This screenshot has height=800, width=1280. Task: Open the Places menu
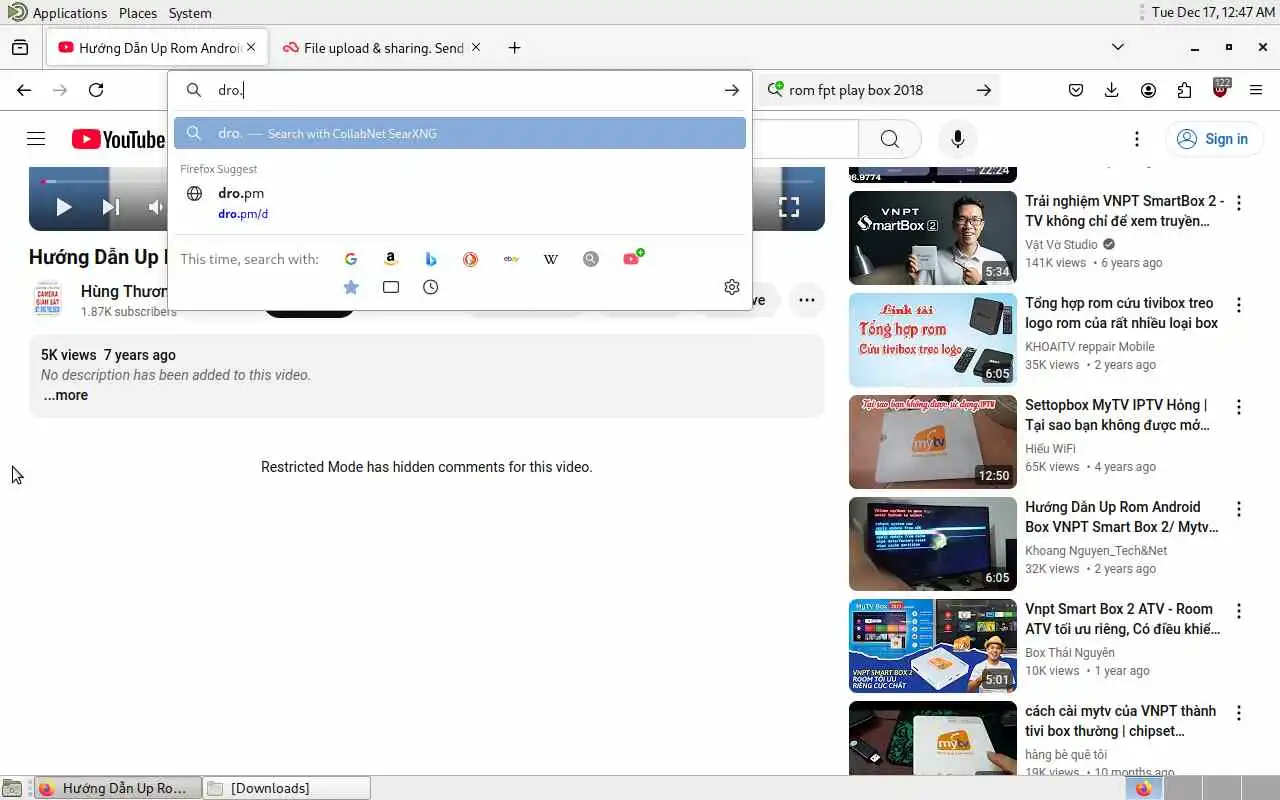tap(138, 13)
